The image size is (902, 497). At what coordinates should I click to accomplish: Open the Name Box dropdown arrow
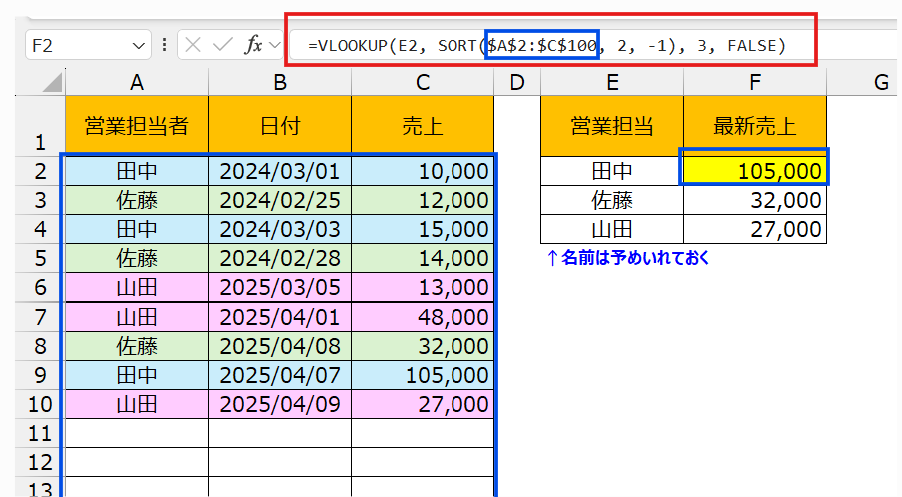tap(138, 46)
